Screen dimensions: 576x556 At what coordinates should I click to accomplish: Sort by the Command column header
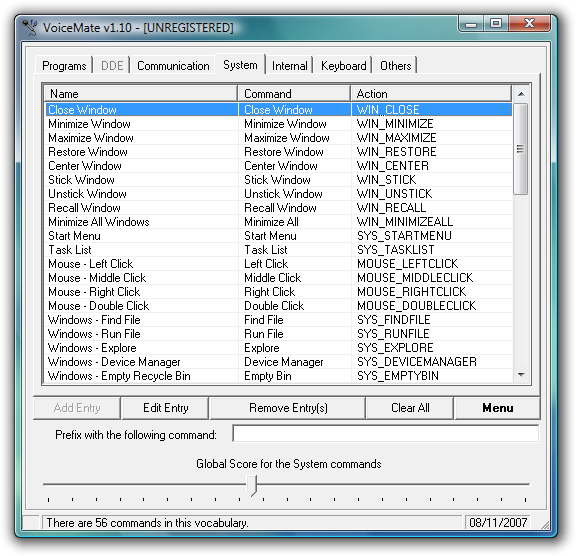tap(294, 94)
